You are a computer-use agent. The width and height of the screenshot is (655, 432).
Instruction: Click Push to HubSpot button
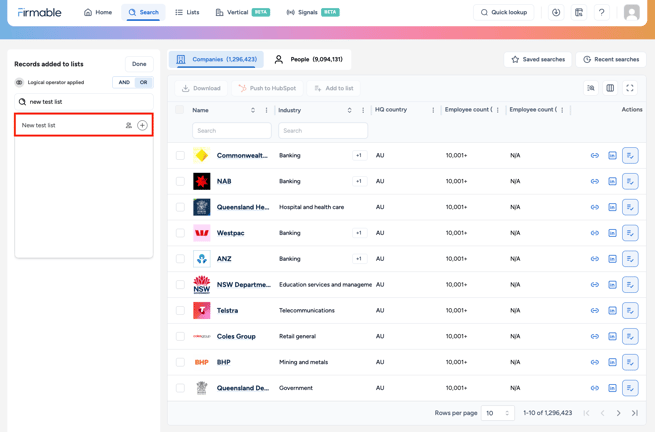(267, 88)
